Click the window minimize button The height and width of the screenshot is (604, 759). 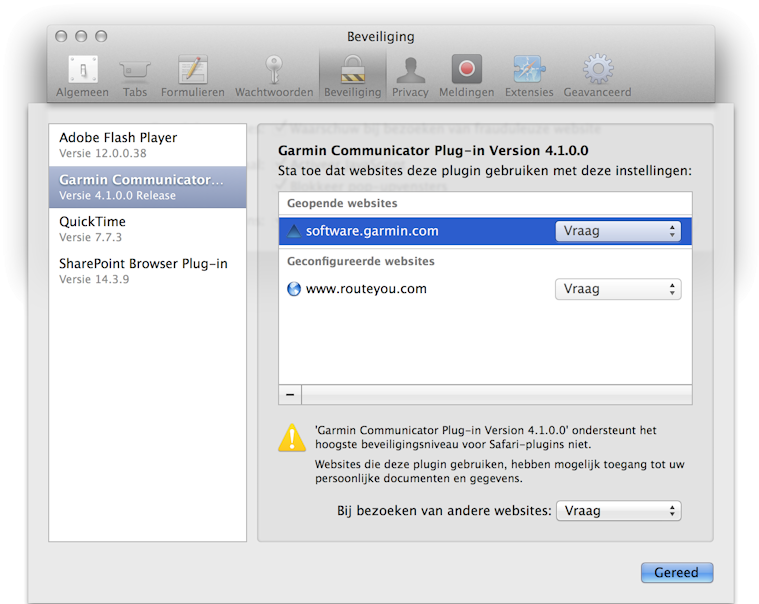click(81, 36)
